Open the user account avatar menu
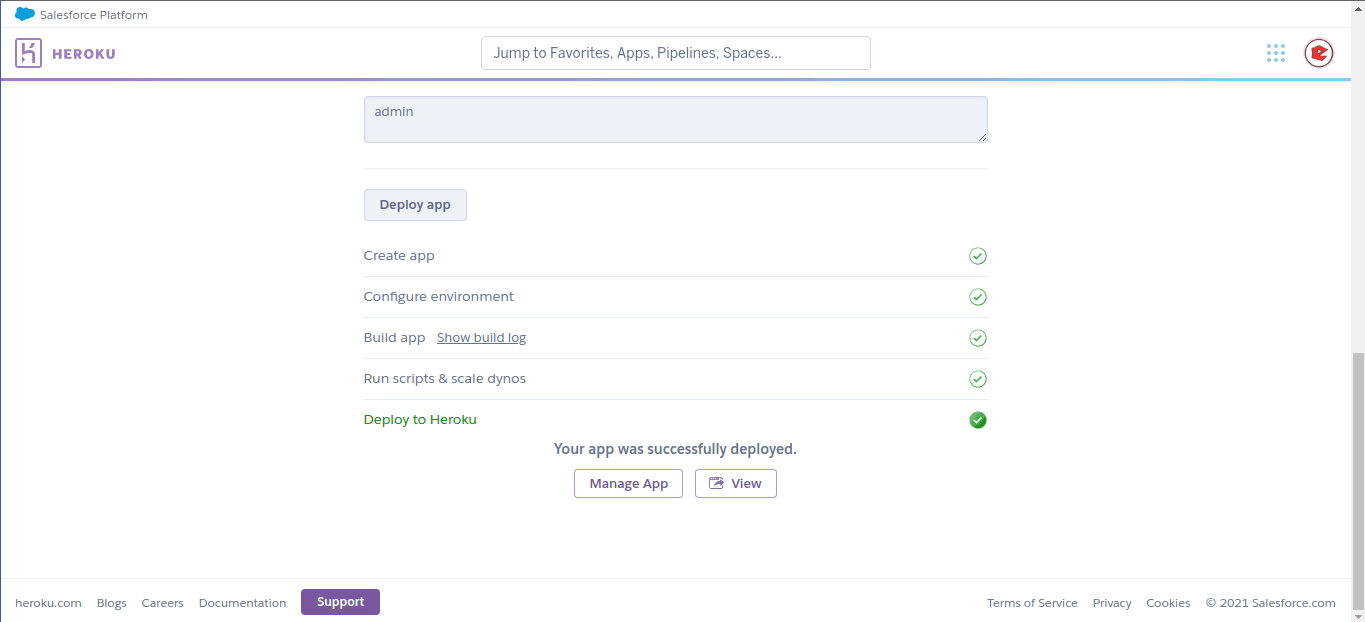This screenshot has width=1365, height=622. pos(1318,53)
